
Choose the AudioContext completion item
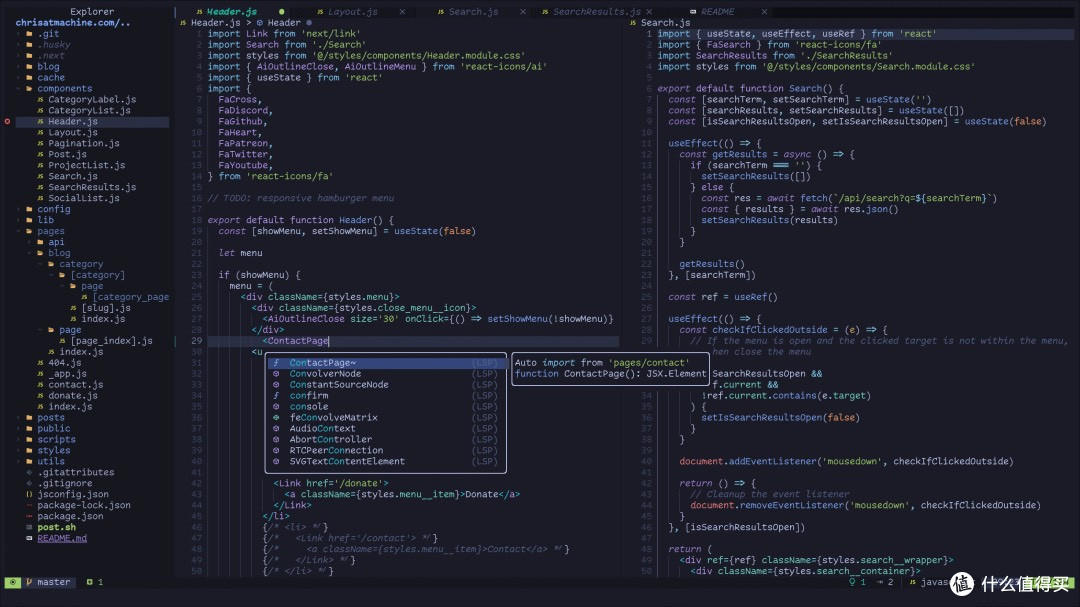pos(386,429)
